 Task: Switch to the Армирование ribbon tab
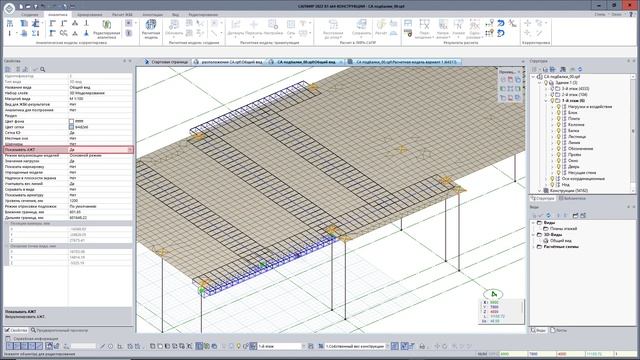coord(89,14)
